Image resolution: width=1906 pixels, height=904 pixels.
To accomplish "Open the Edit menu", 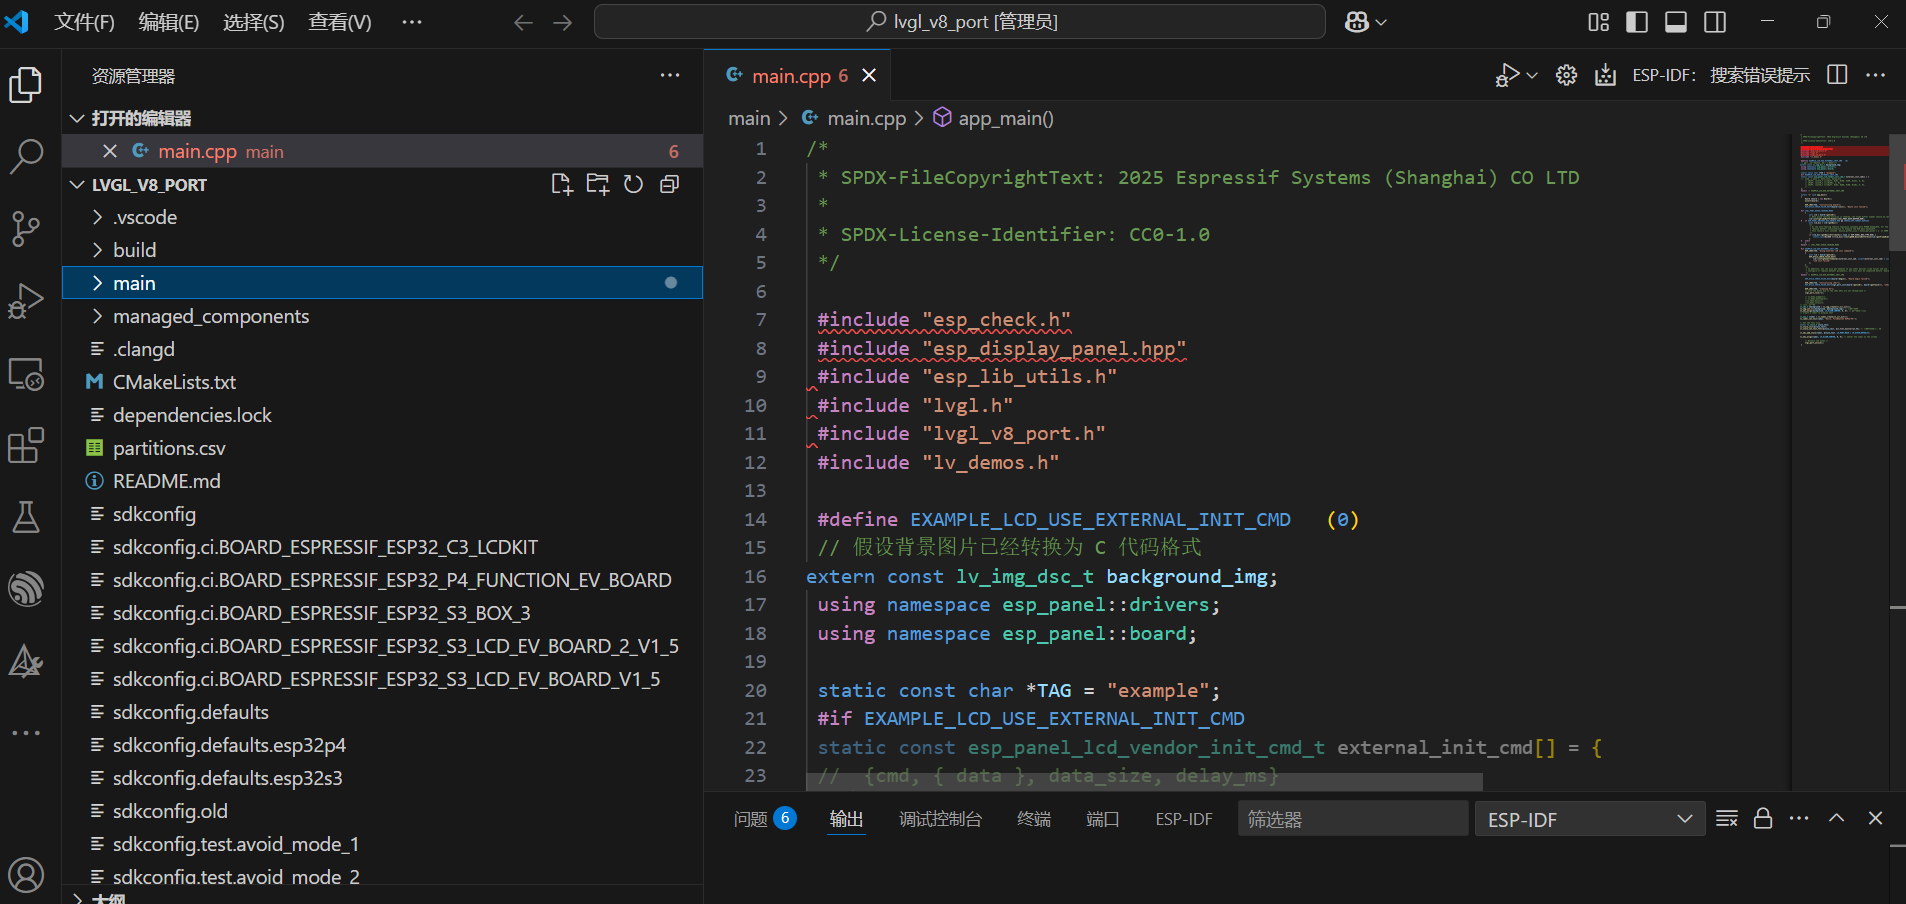I will [169, 22].
